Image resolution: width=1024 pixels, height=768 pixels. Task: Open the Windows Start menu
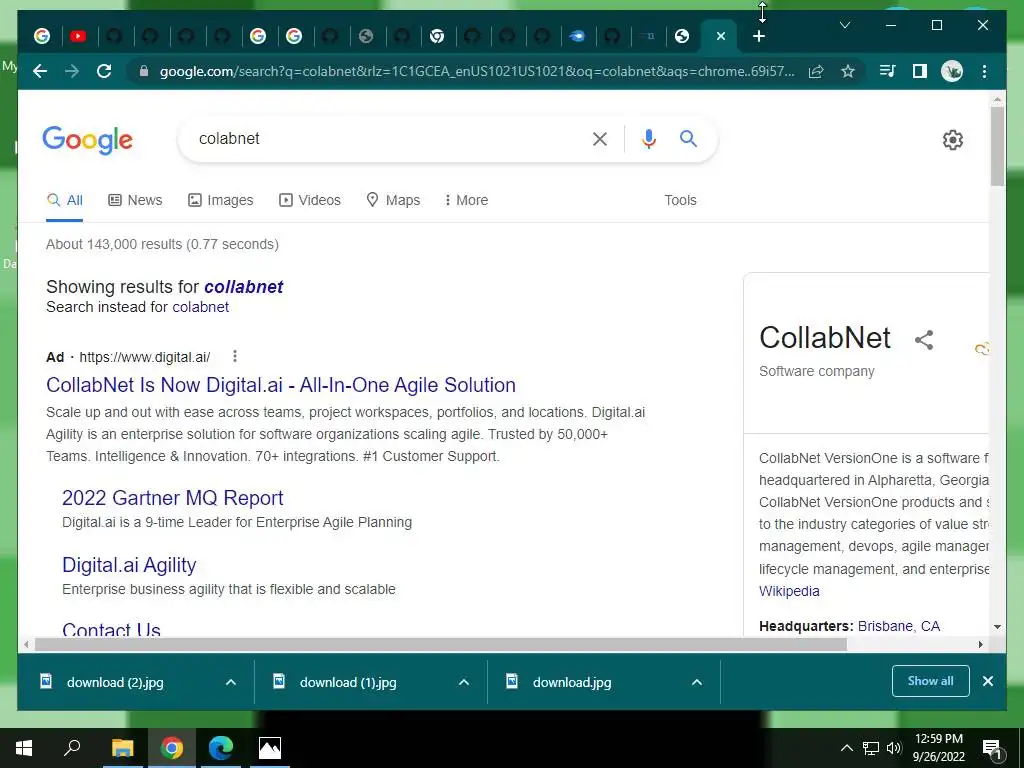coord(24,747)
